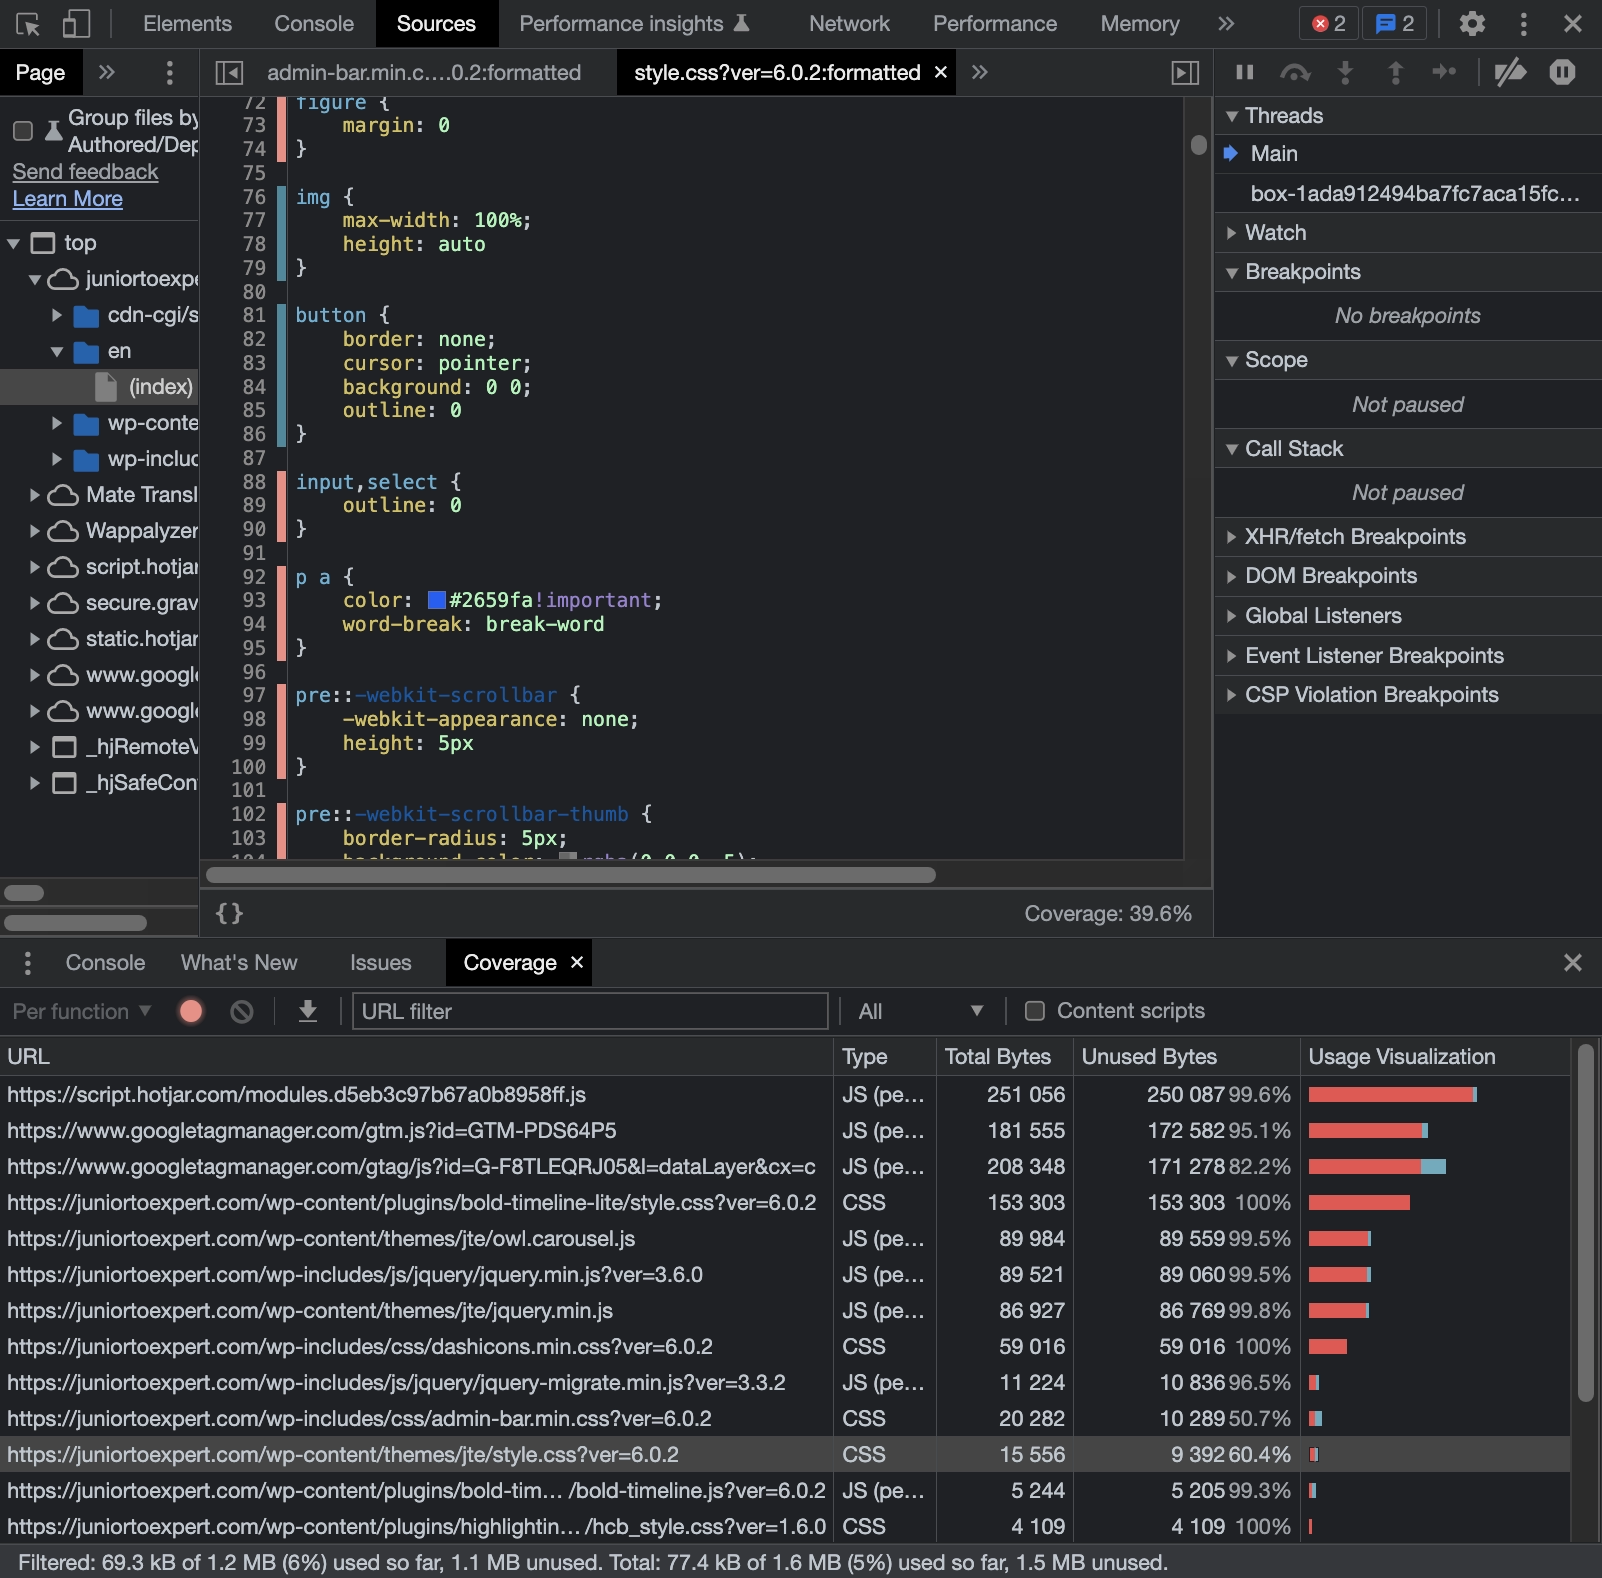Click the Send feedback link
Screen dimensions: 1602x1578
(85, 172)
